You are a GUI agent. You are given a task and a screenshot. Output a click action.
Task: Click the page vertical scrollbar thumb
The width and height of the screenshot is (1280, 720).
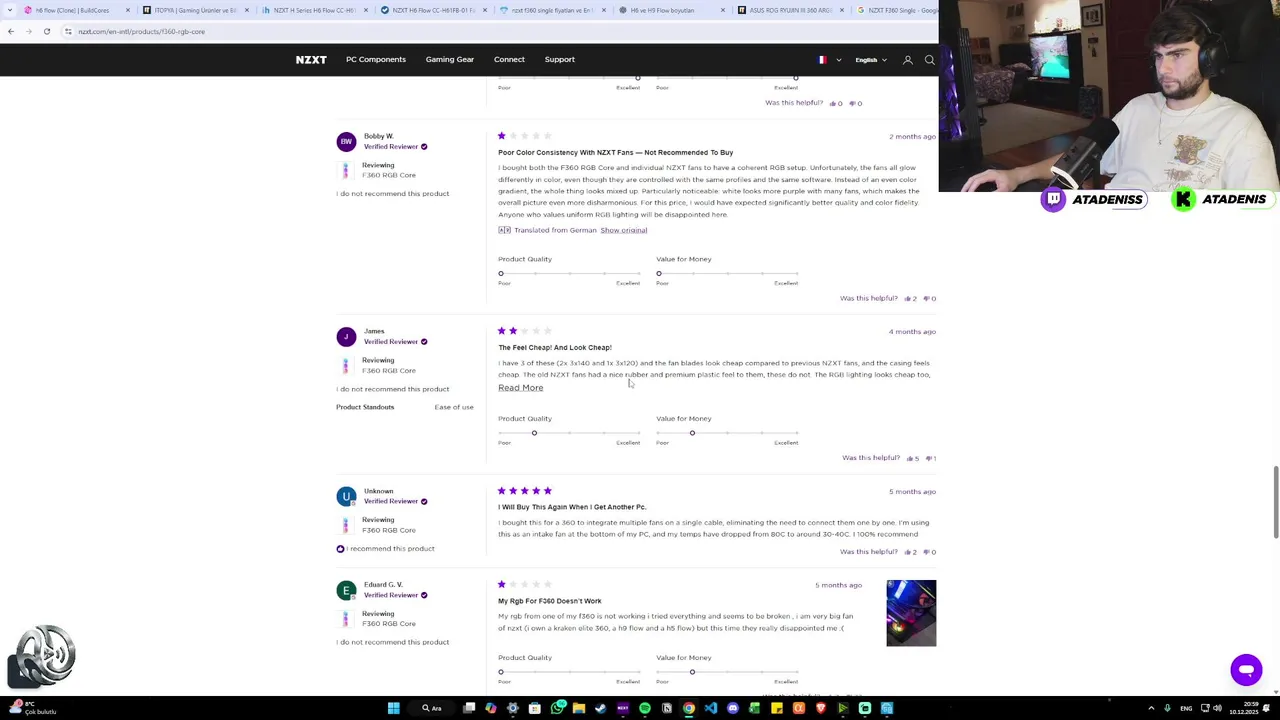click(x=1275, y=502)
